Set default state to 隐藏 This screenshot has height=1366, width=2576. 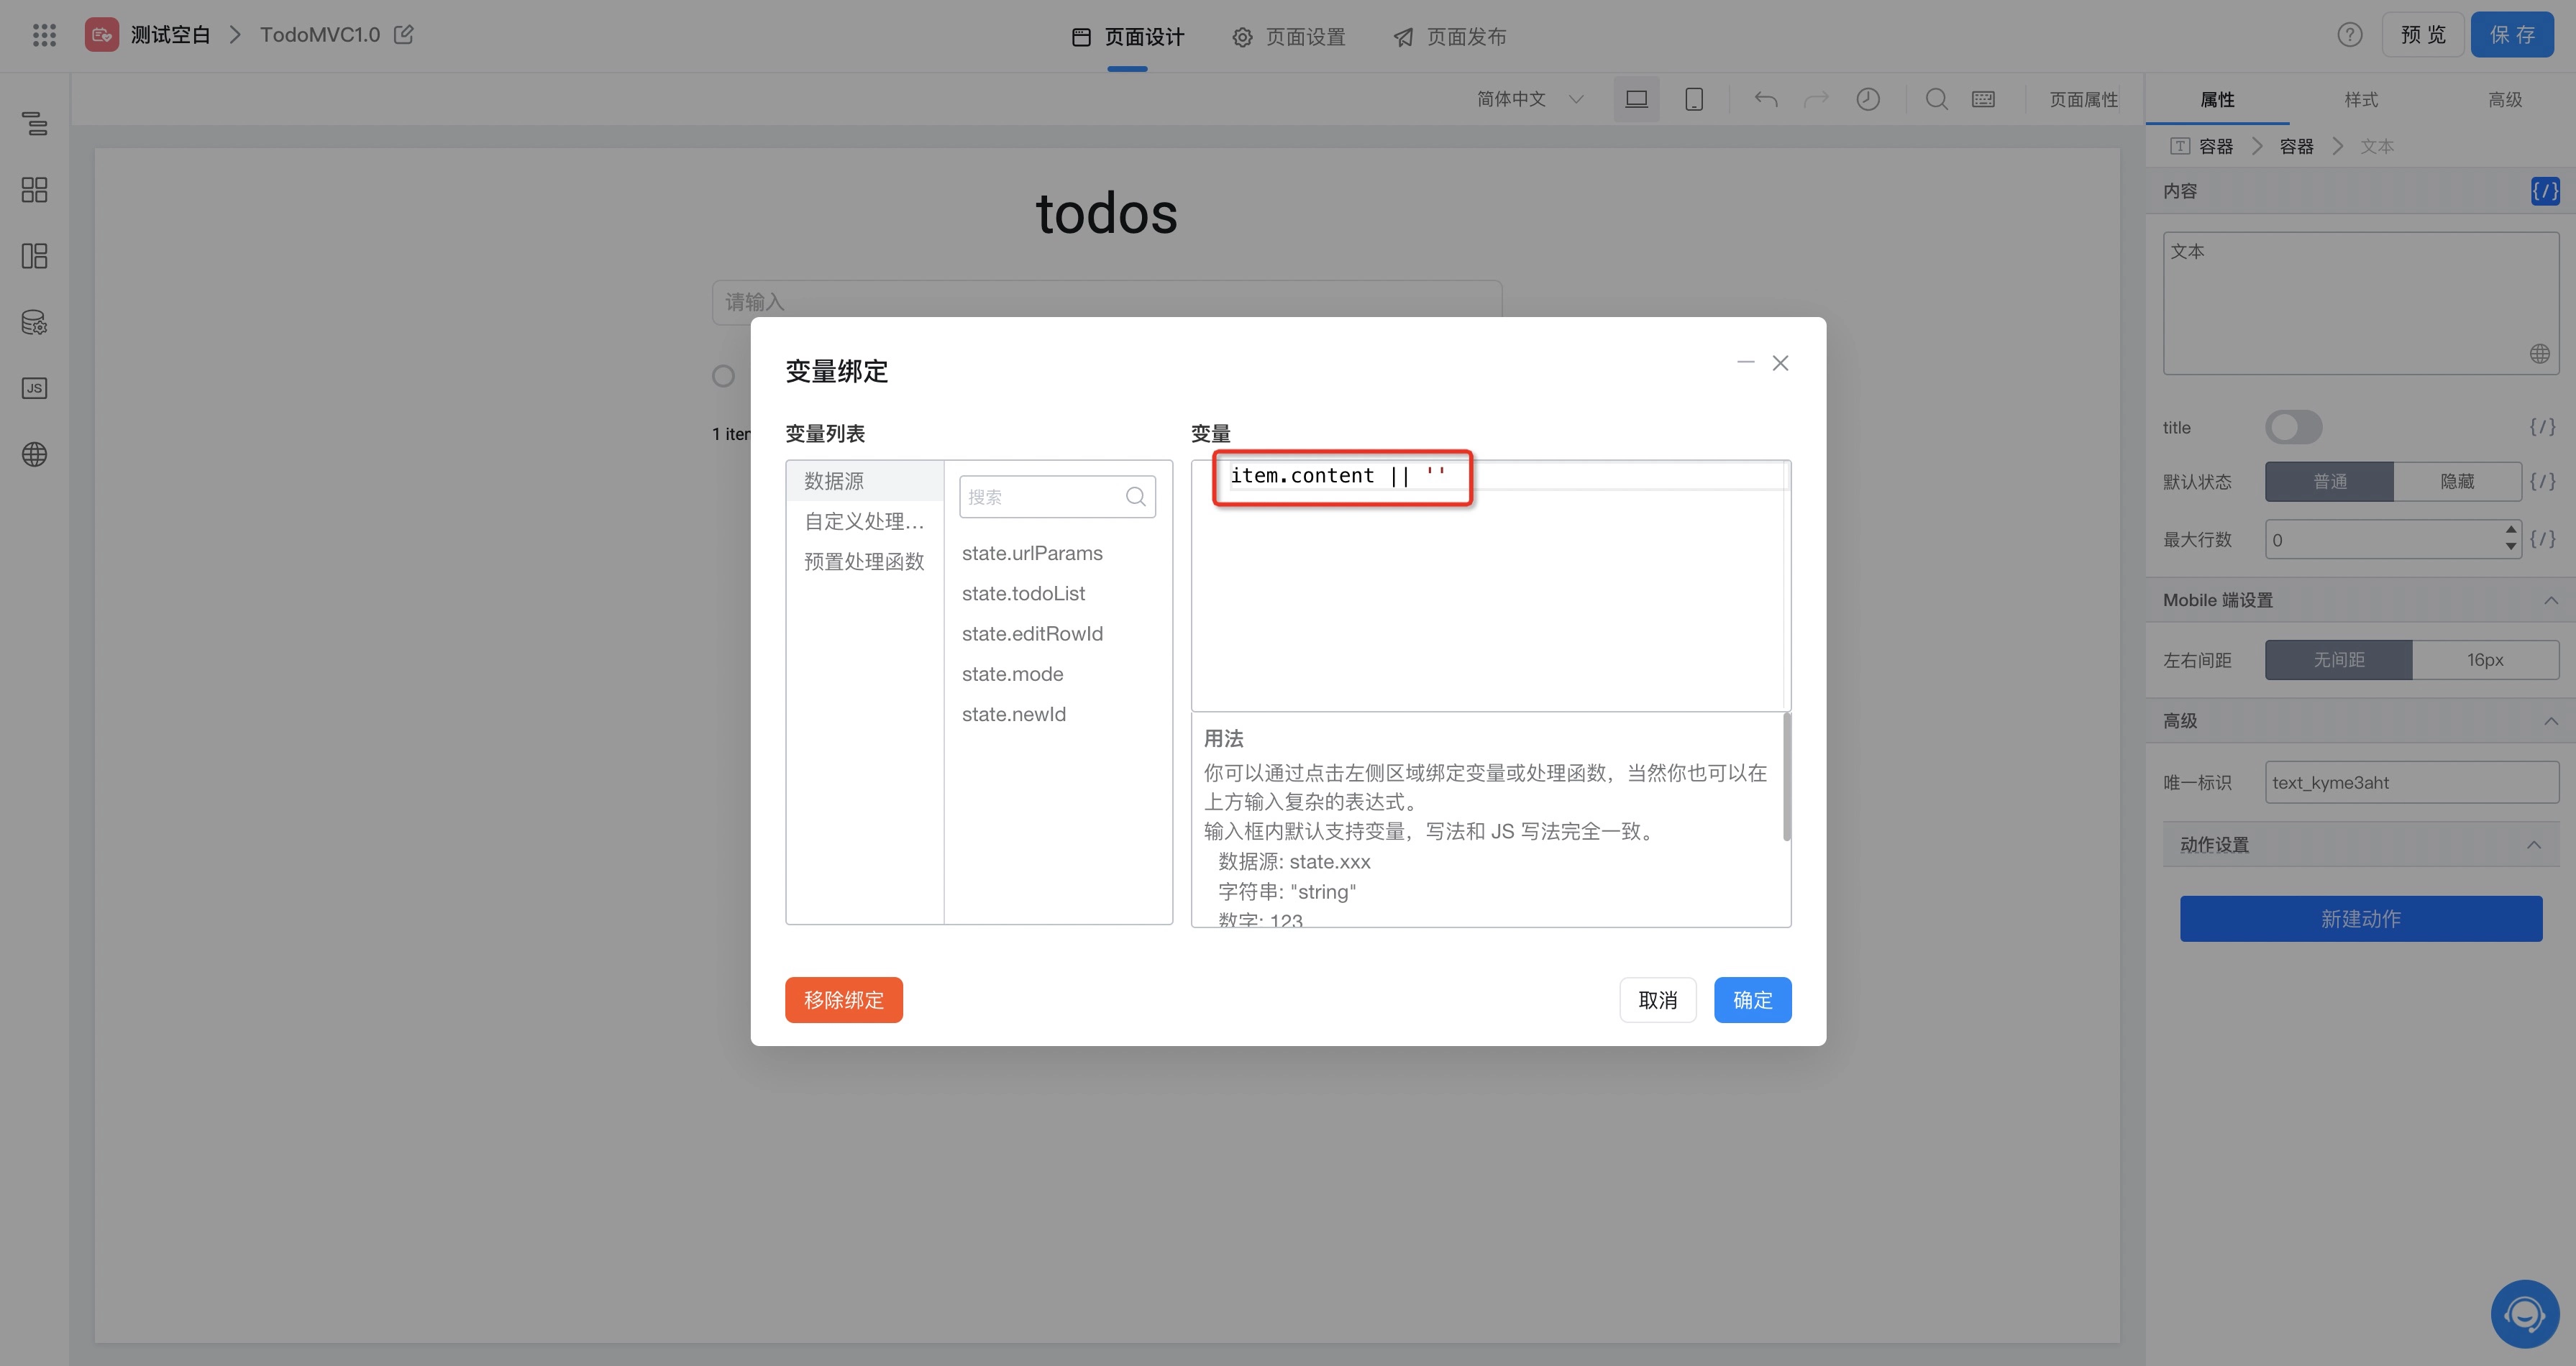pyautogui.click(x=2457, y=482)
